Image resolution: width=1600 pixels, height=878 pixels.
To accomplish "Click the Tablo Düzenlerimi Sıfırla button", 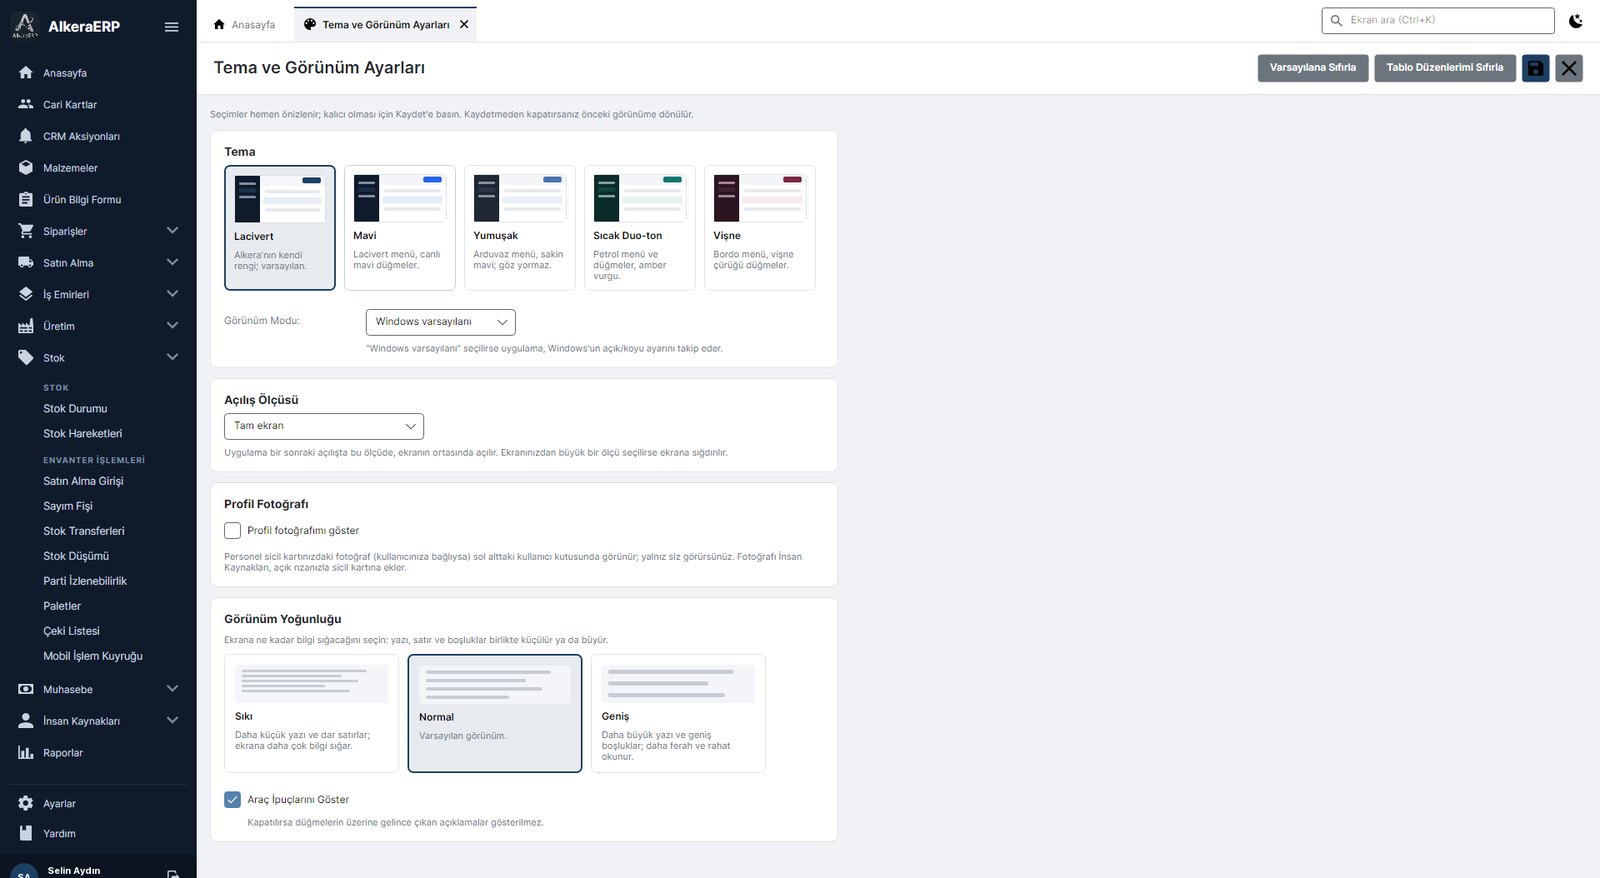I will tap(1445, 68).
